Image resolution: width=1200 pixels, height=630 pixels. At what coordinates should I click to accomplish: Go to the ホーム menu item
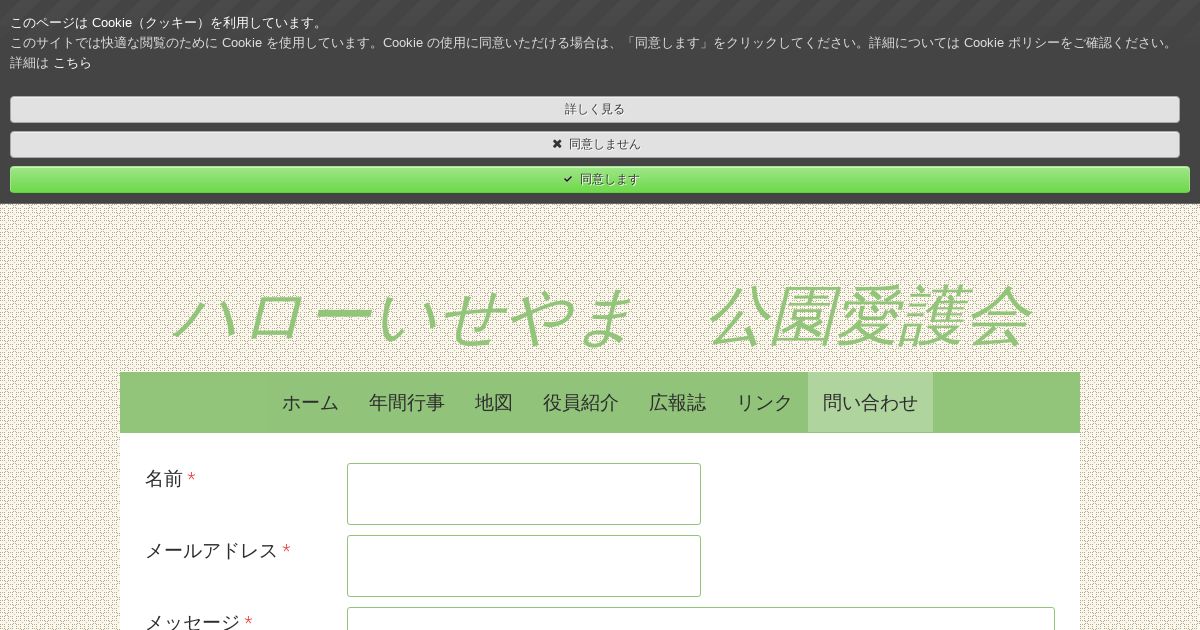(x=310, y=403)
